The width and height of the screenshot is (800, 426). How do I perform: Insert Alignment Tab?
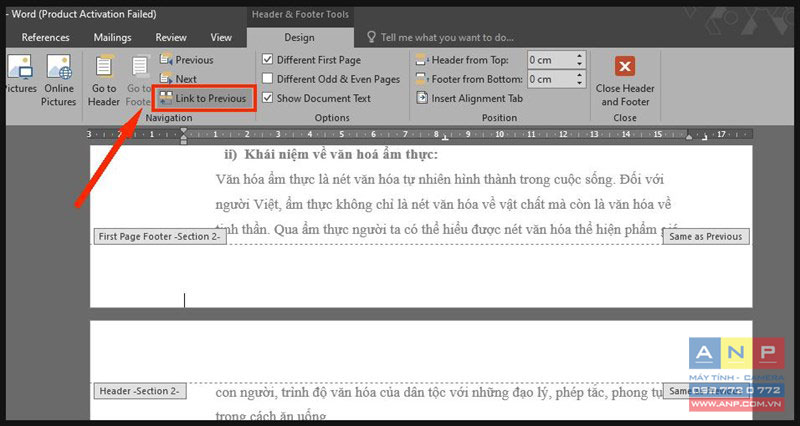click(469, 98)
